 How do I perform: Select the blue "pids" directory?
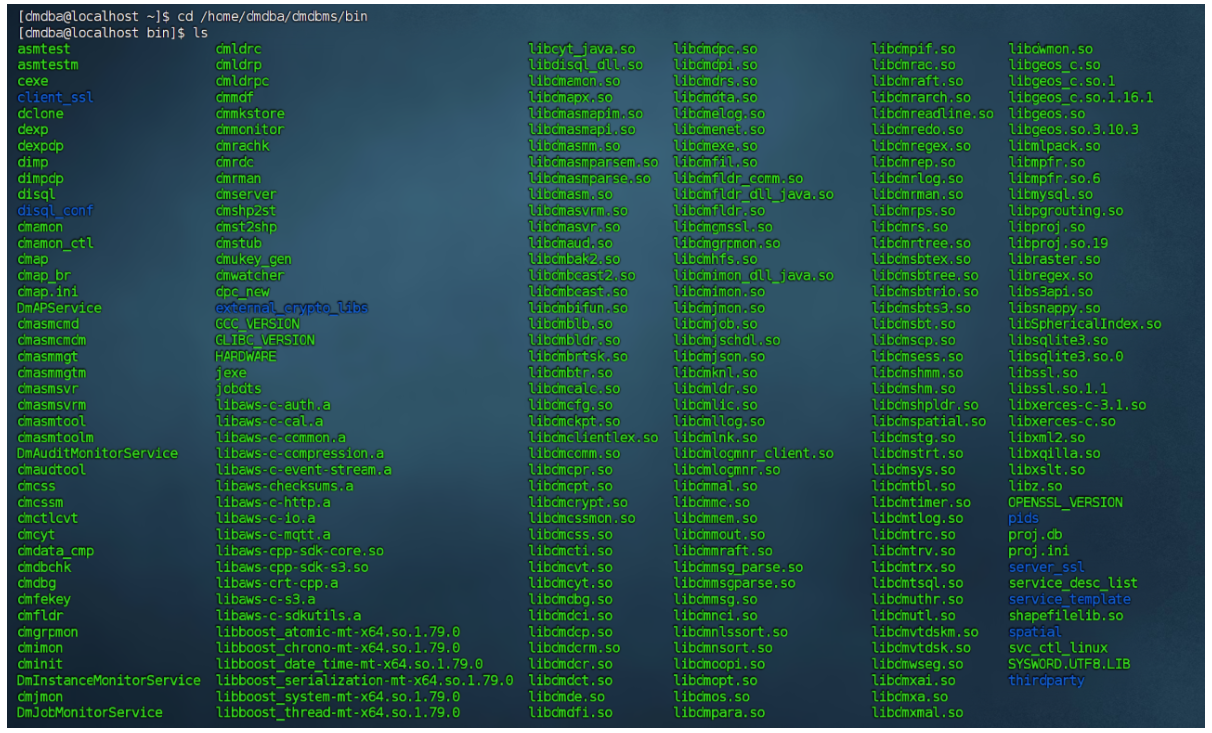coord(1024,518)
